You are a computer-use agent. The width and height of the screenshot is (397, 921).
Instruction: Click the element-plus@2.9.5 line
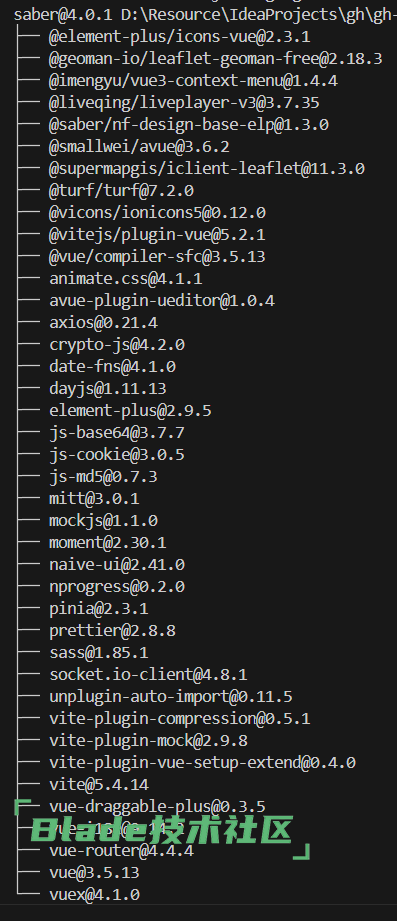(130, 411)
